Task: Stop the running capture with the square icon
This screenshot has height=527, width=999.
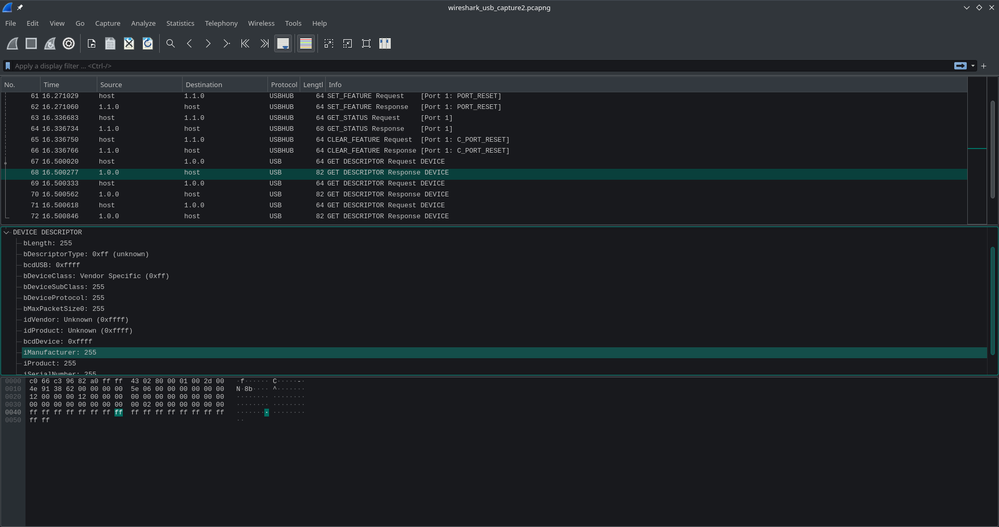Action: point(31,43)
